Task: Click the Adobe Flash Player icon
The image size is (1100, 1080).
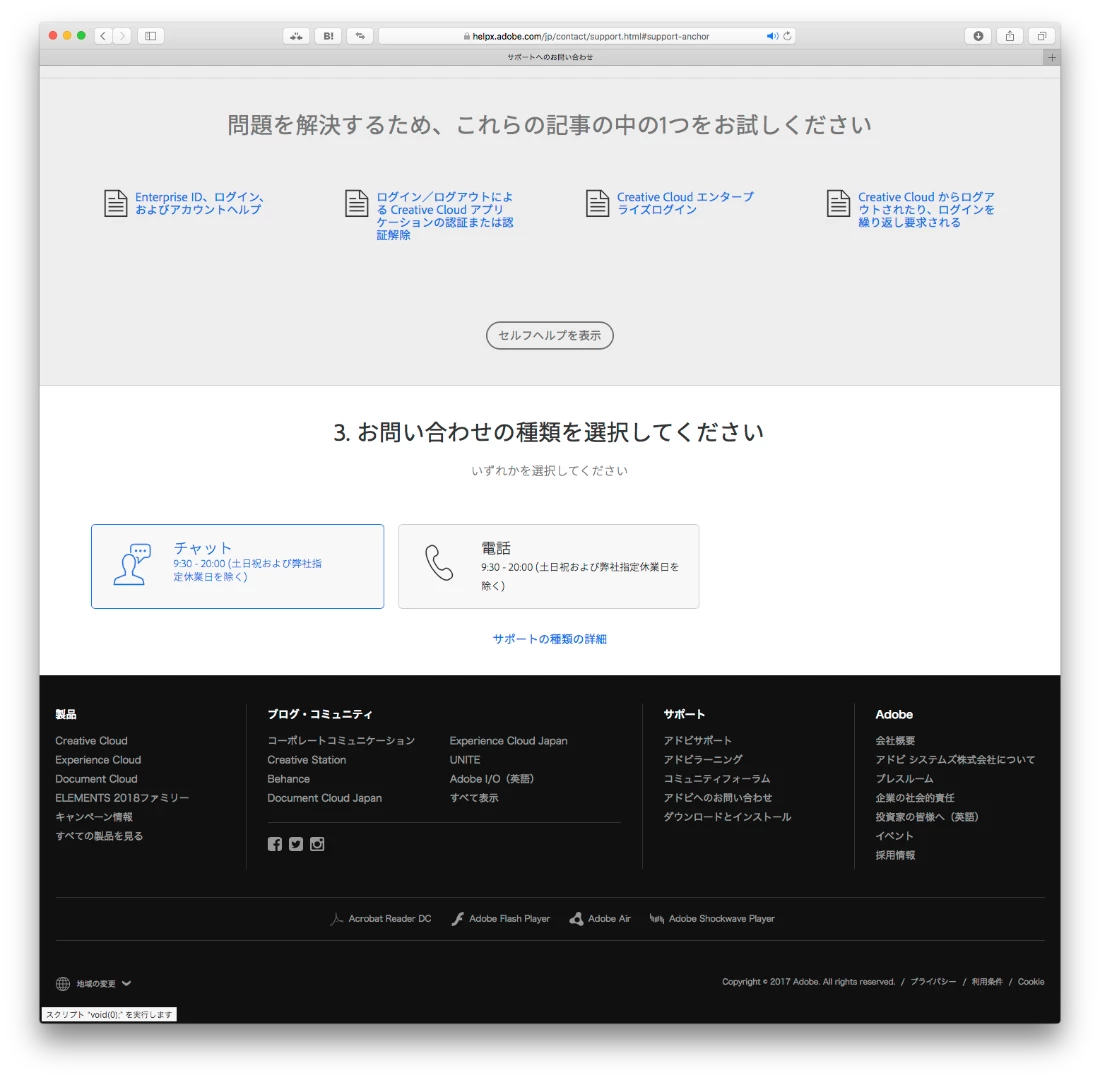Action: coord(457,919)
